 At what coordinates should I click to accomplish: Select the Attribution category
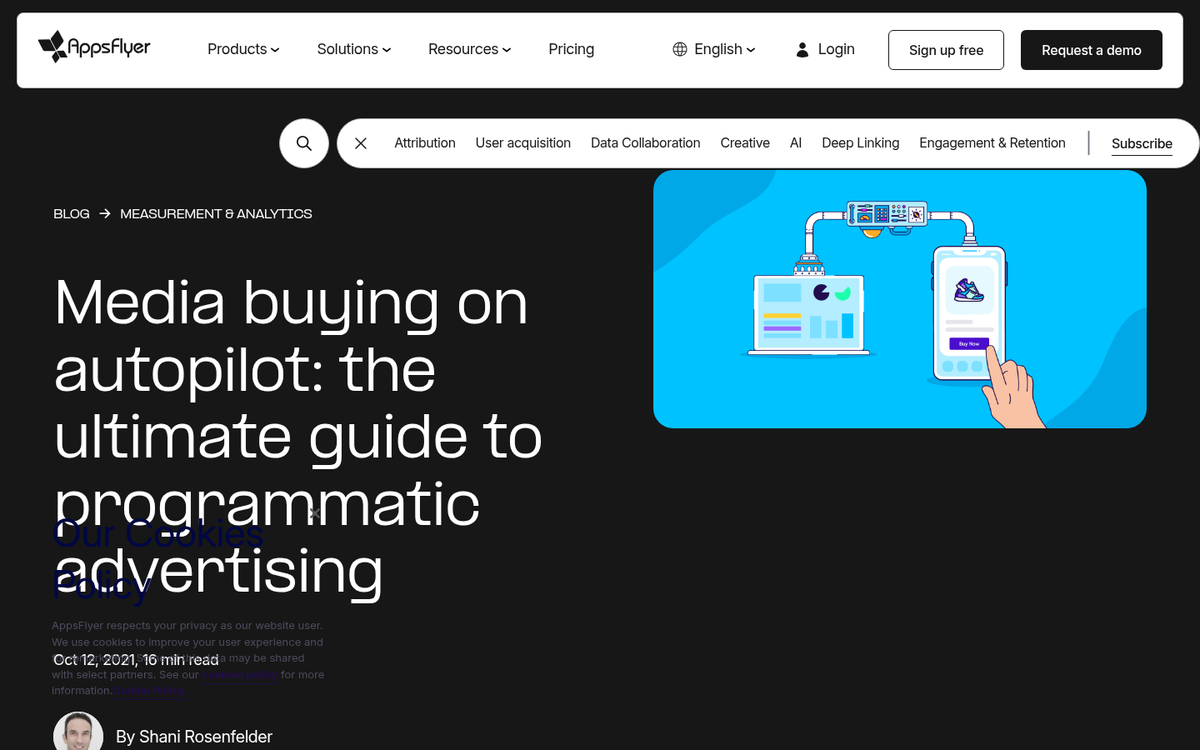425,143
